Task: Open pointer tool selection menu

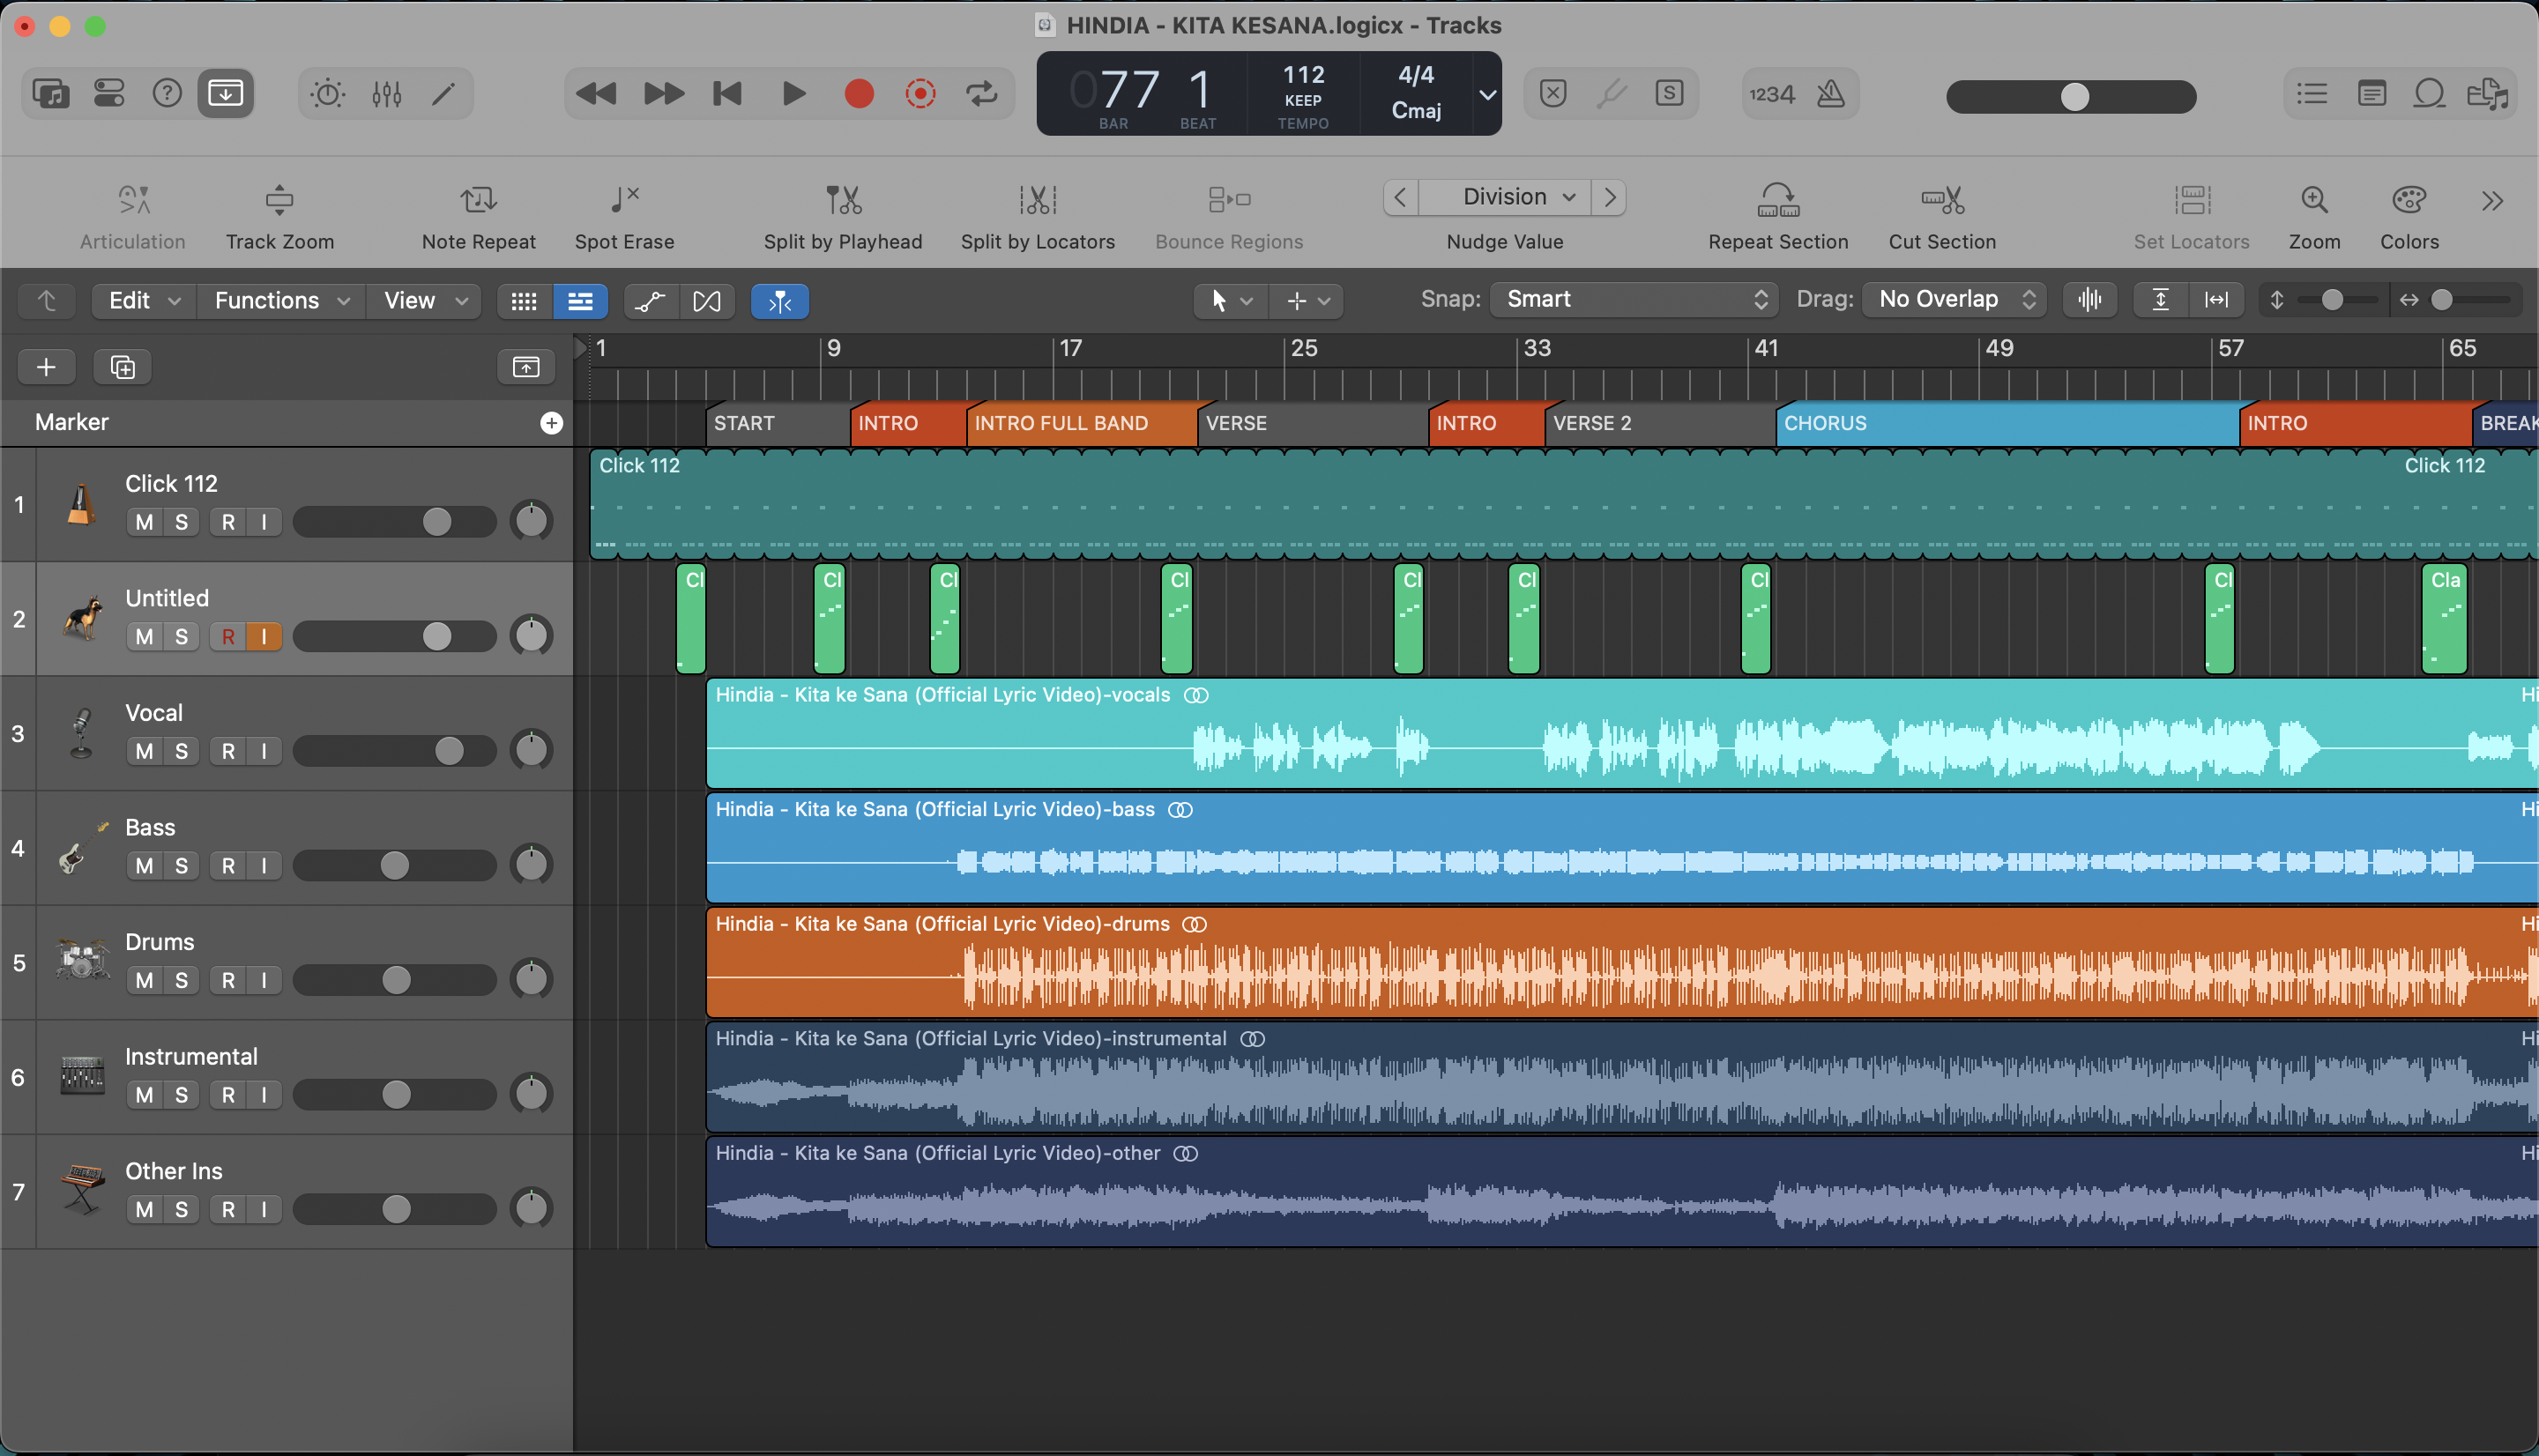Action: [1231, 300]
